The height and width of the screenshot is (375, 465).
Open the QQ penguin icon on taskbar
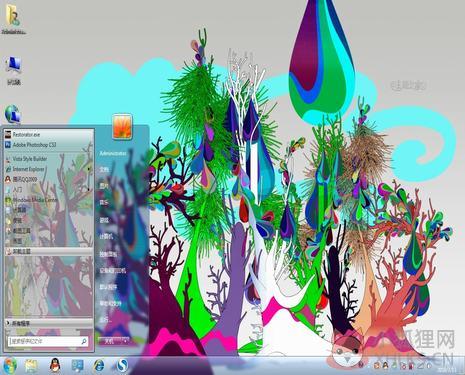click(x=55, y=366)
